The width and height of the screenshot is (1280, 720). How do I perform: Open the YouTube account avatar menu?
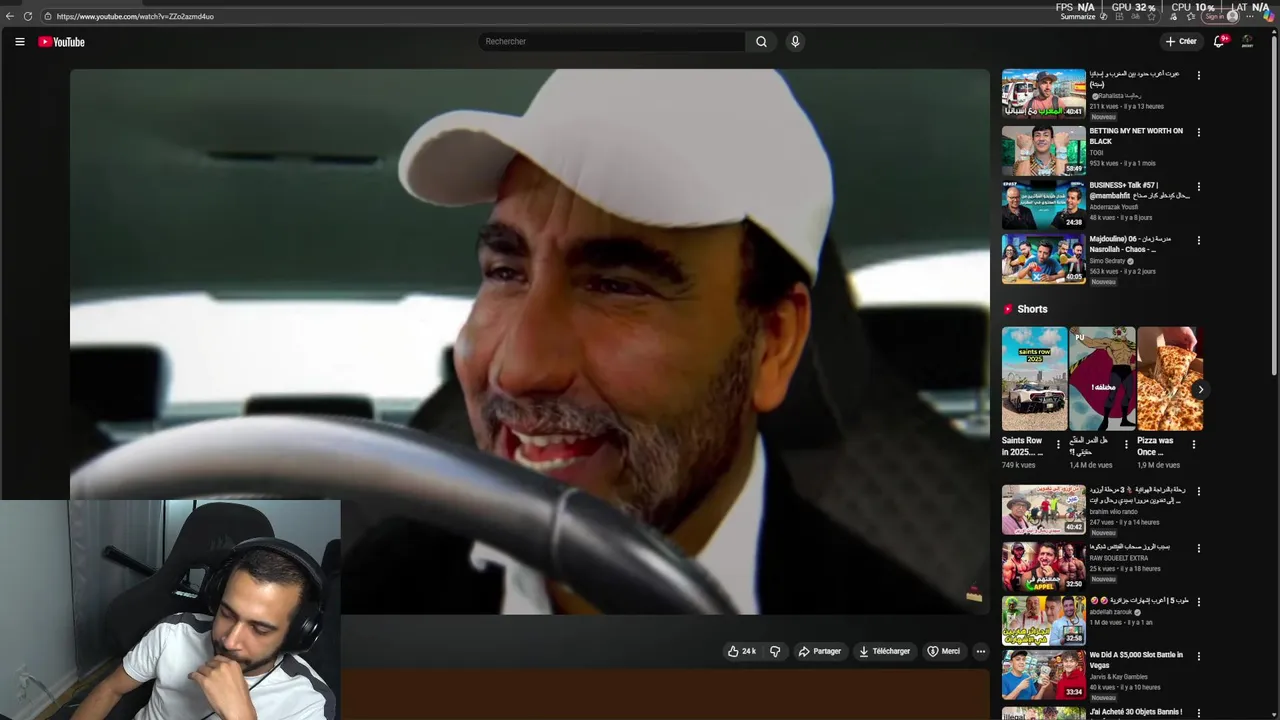click(x=1247, y=42)
